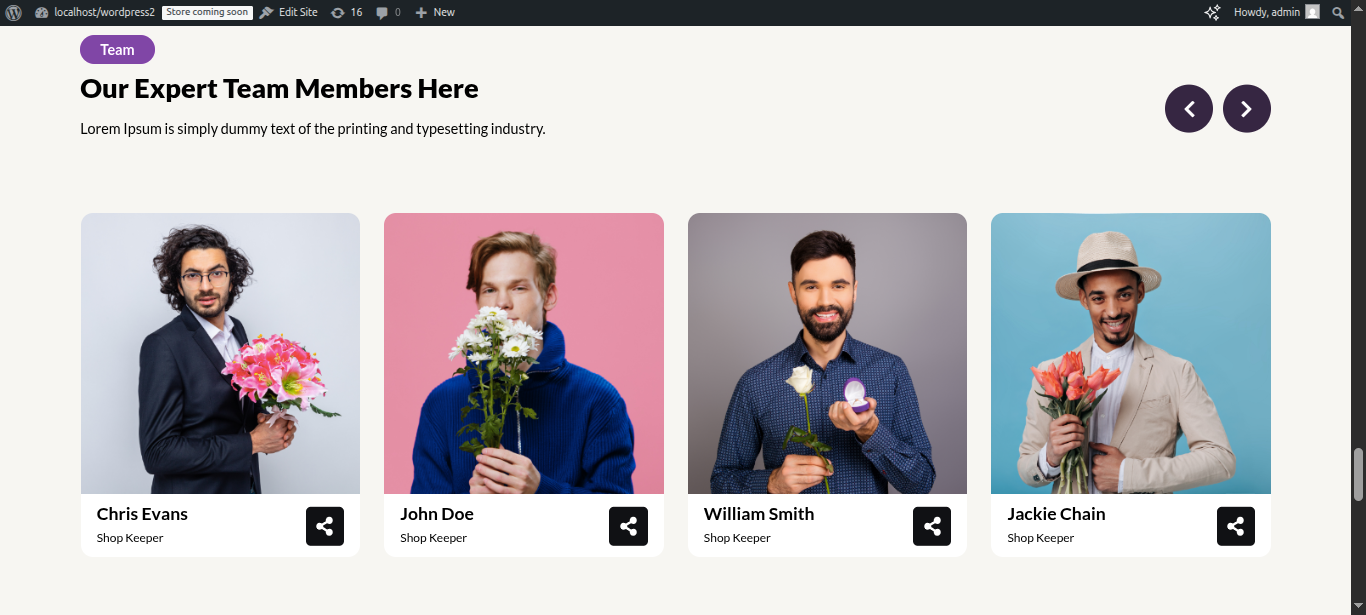Viewport: 1366px width, 615px height.
Task: Show previous team members with left arrow
Action: [1189, 109]
